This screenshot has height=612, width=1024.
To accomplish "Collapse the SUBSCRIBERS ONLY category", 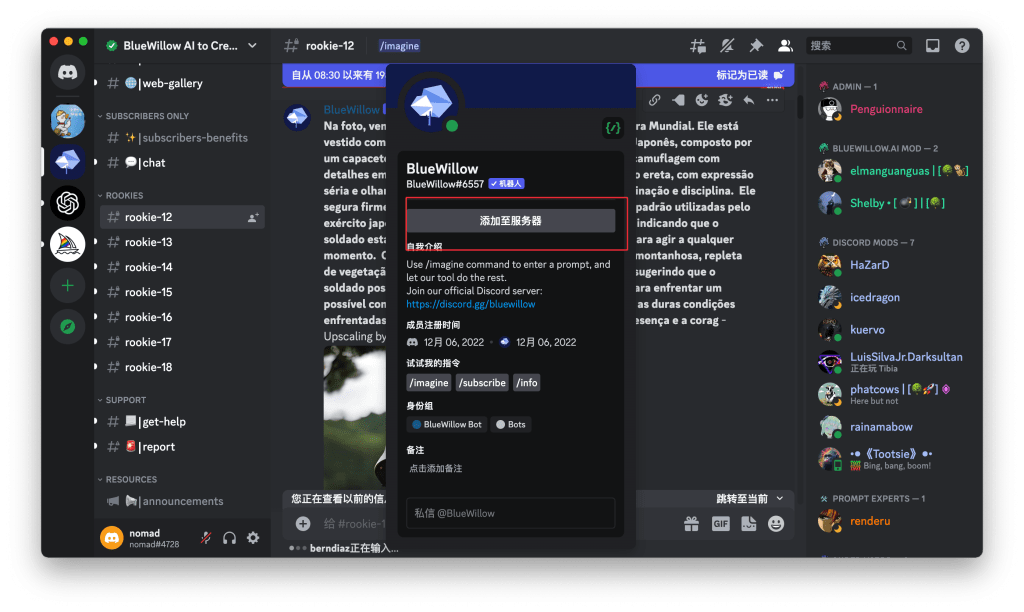I will click(x=143, y=116).
